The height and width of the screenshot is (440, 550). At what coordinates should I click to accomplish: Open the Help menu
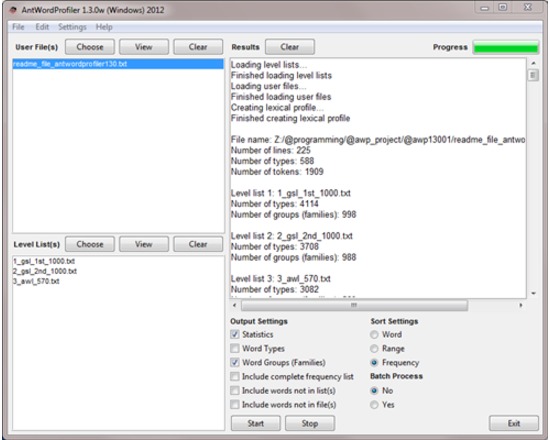point(104,27)
